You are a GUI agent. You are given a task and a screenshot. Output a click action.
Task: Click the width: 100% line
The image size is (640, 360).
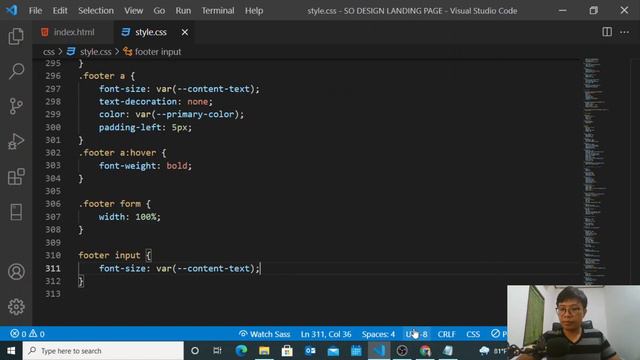tap(130, 217)
